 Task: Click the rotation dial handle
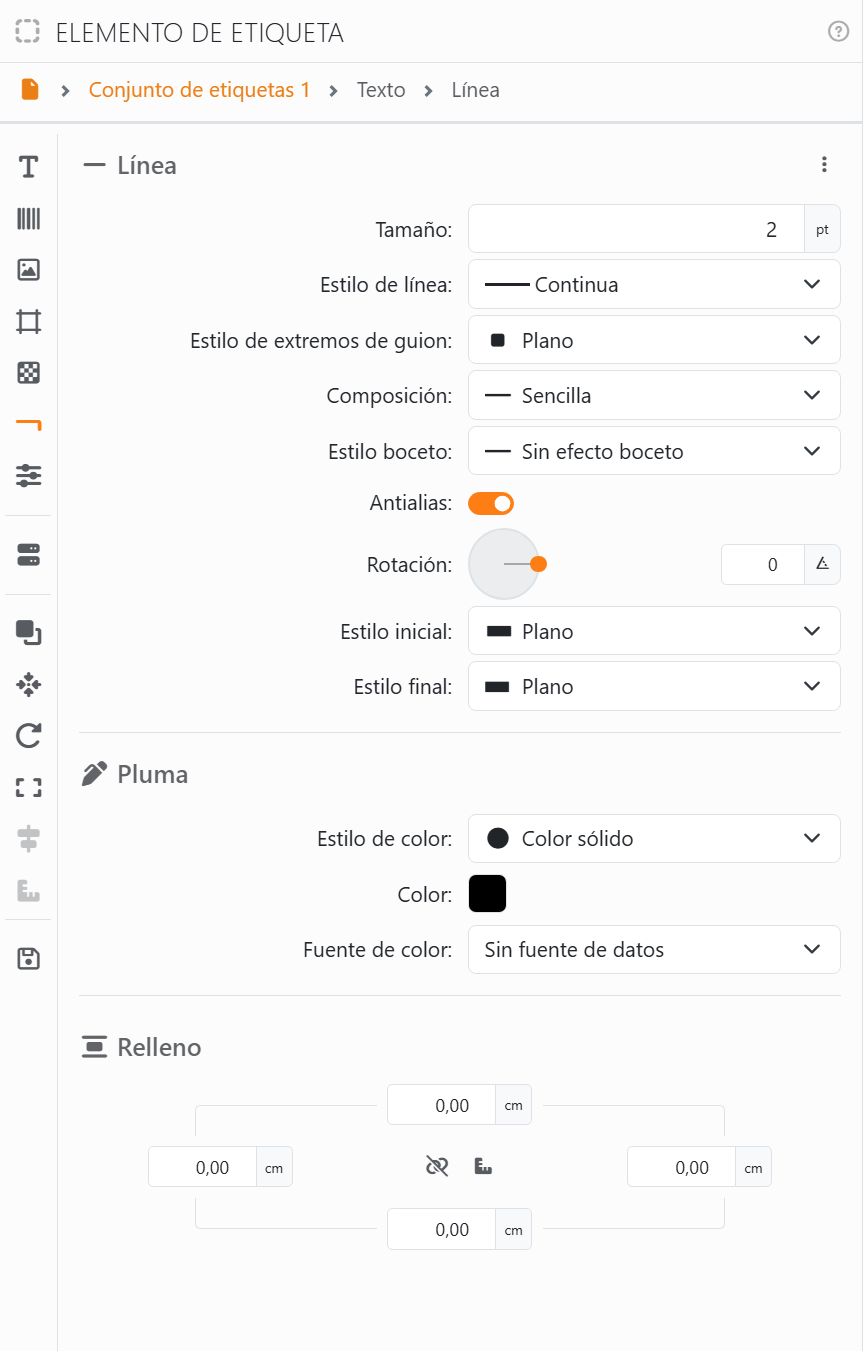coord(538,564)
